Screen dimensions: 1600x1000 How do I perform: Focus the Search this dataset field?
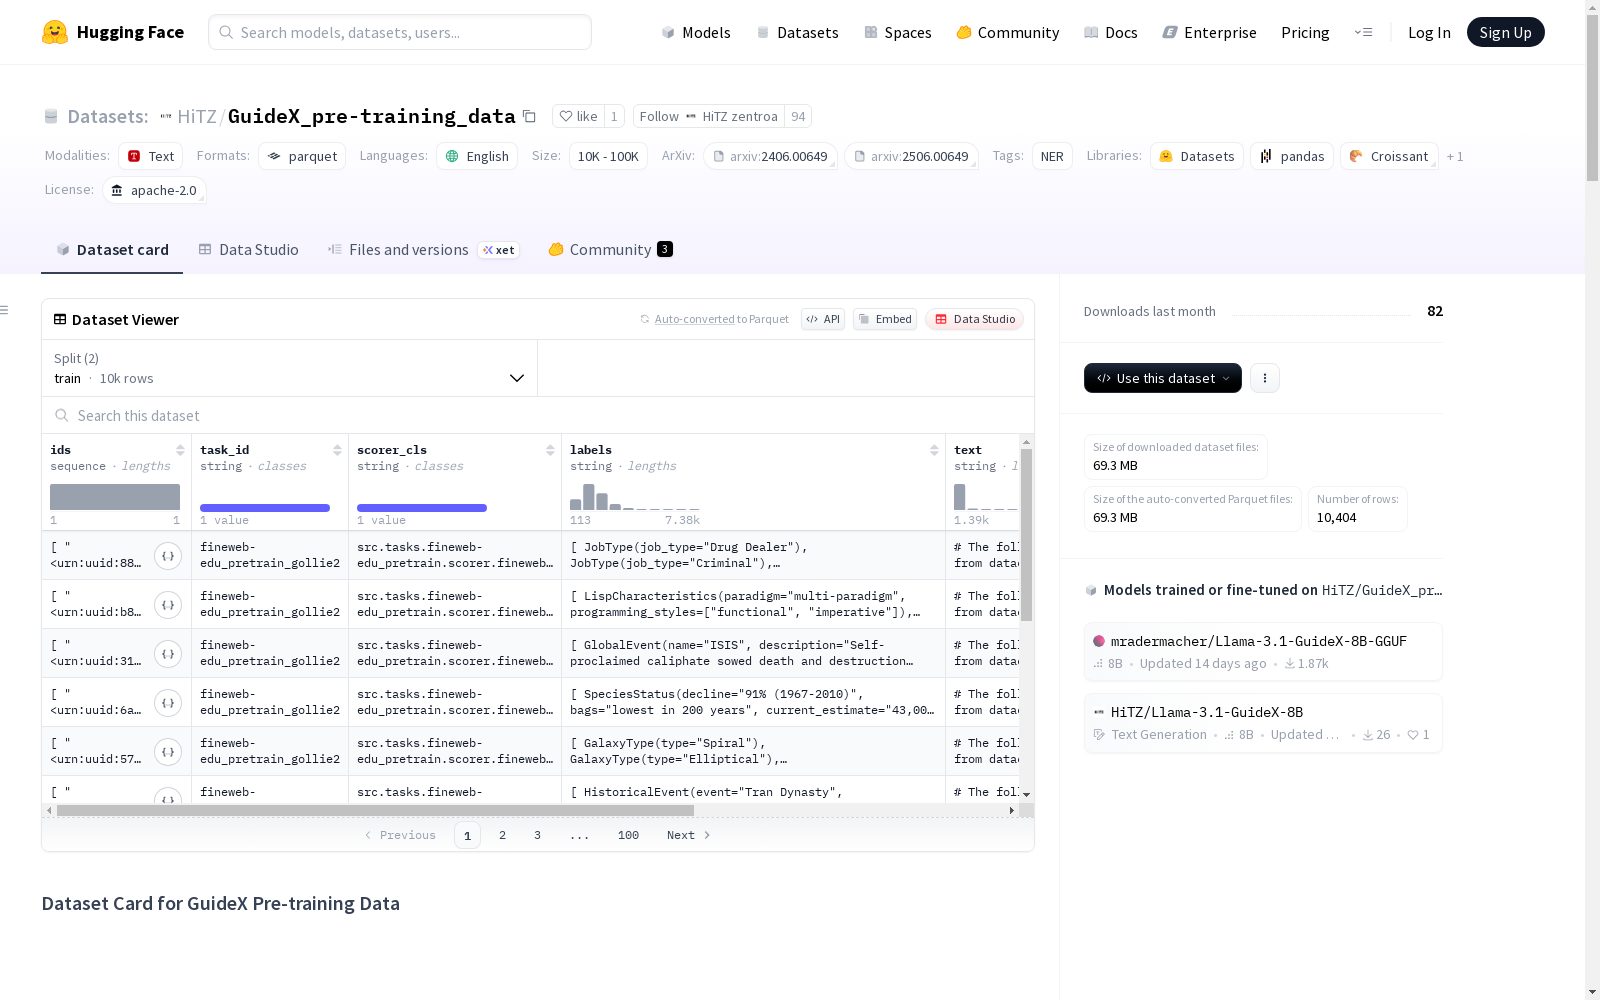coord(538,416)
